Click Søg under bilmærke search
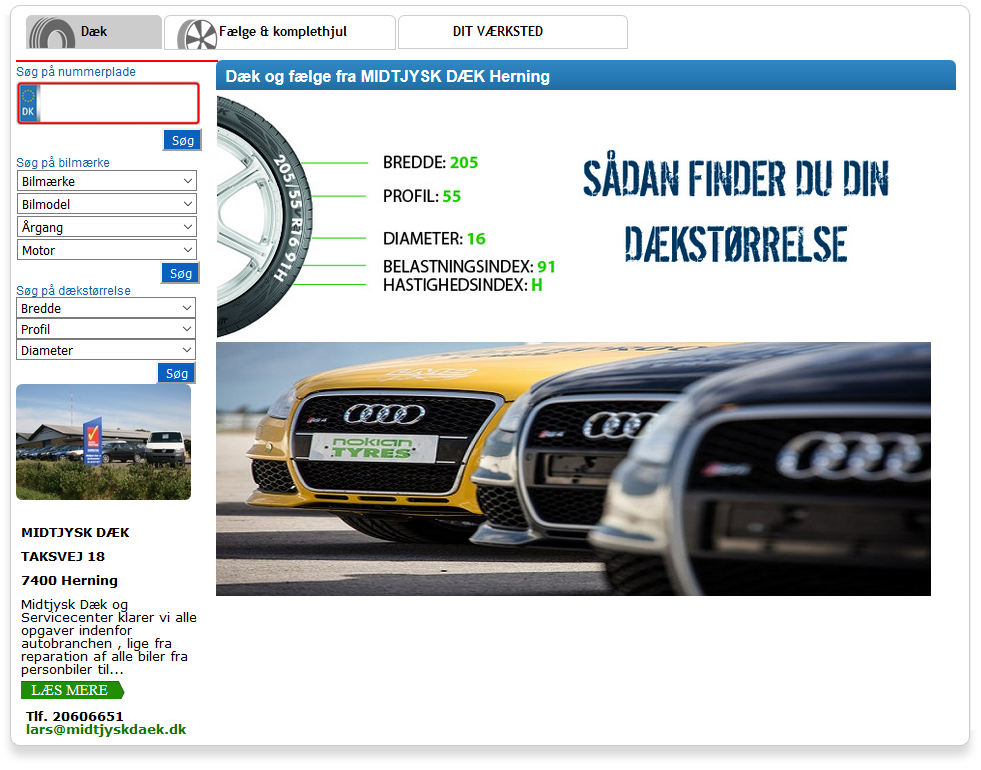981x770 pixels. [x=180, y=273]
